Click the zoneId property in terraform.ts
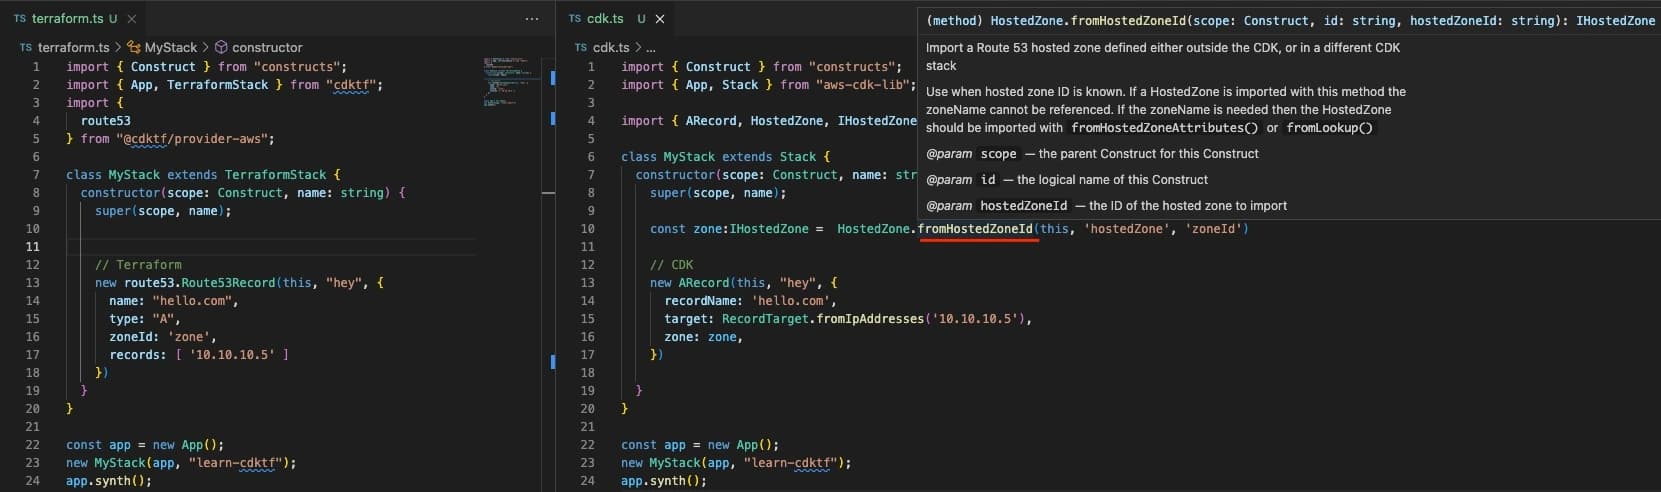This screenshot has height=492, width=1661. coord(131,337)
